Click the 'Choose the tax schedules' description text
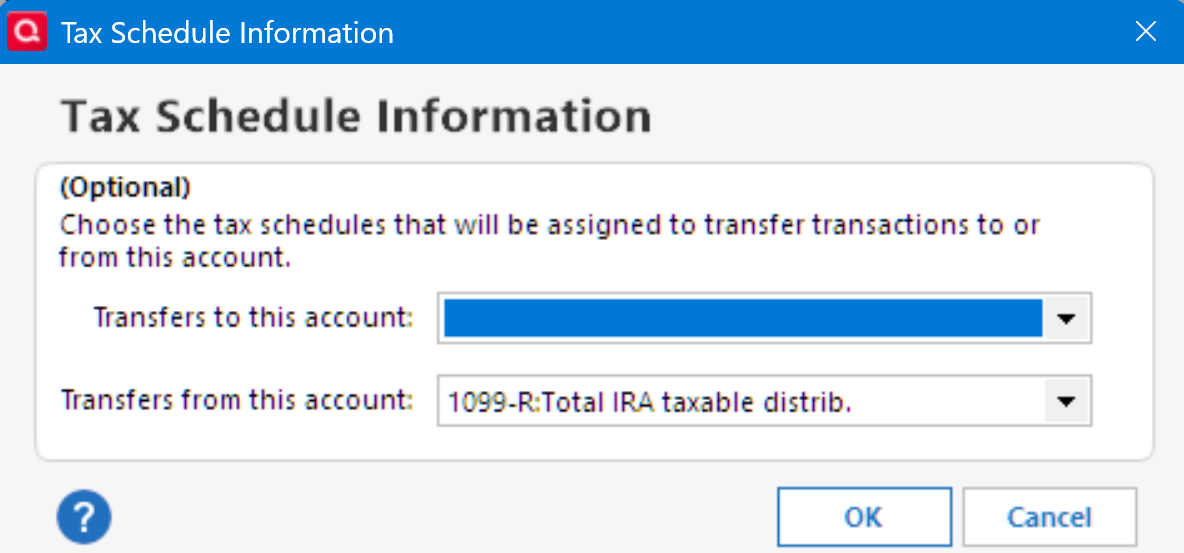 coord(550,224)
